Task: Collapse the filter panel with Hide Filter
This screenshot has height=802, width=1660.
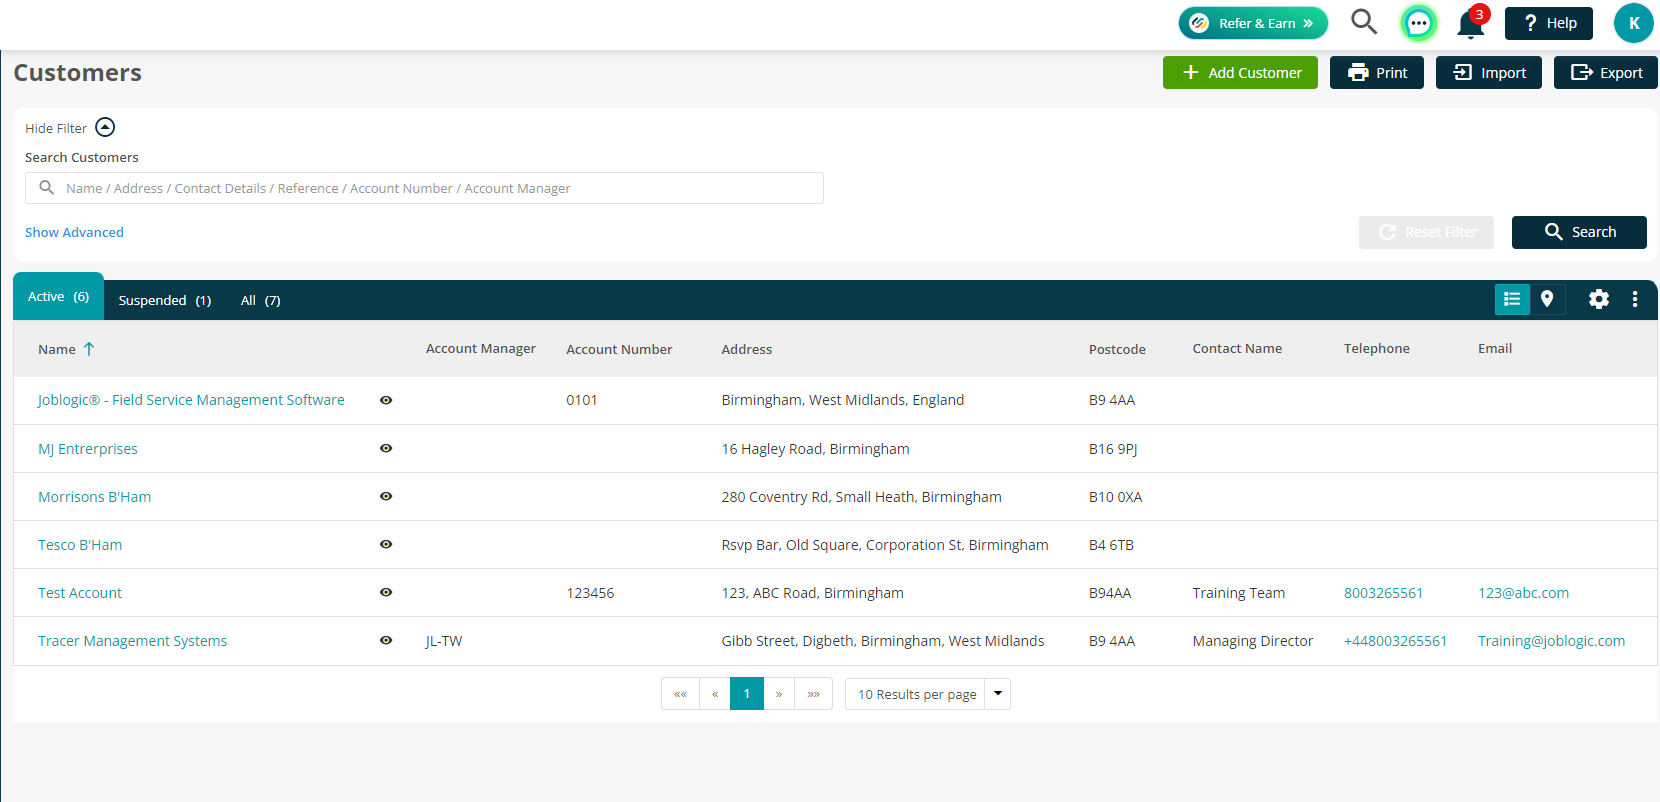Action: coord(70,128)
